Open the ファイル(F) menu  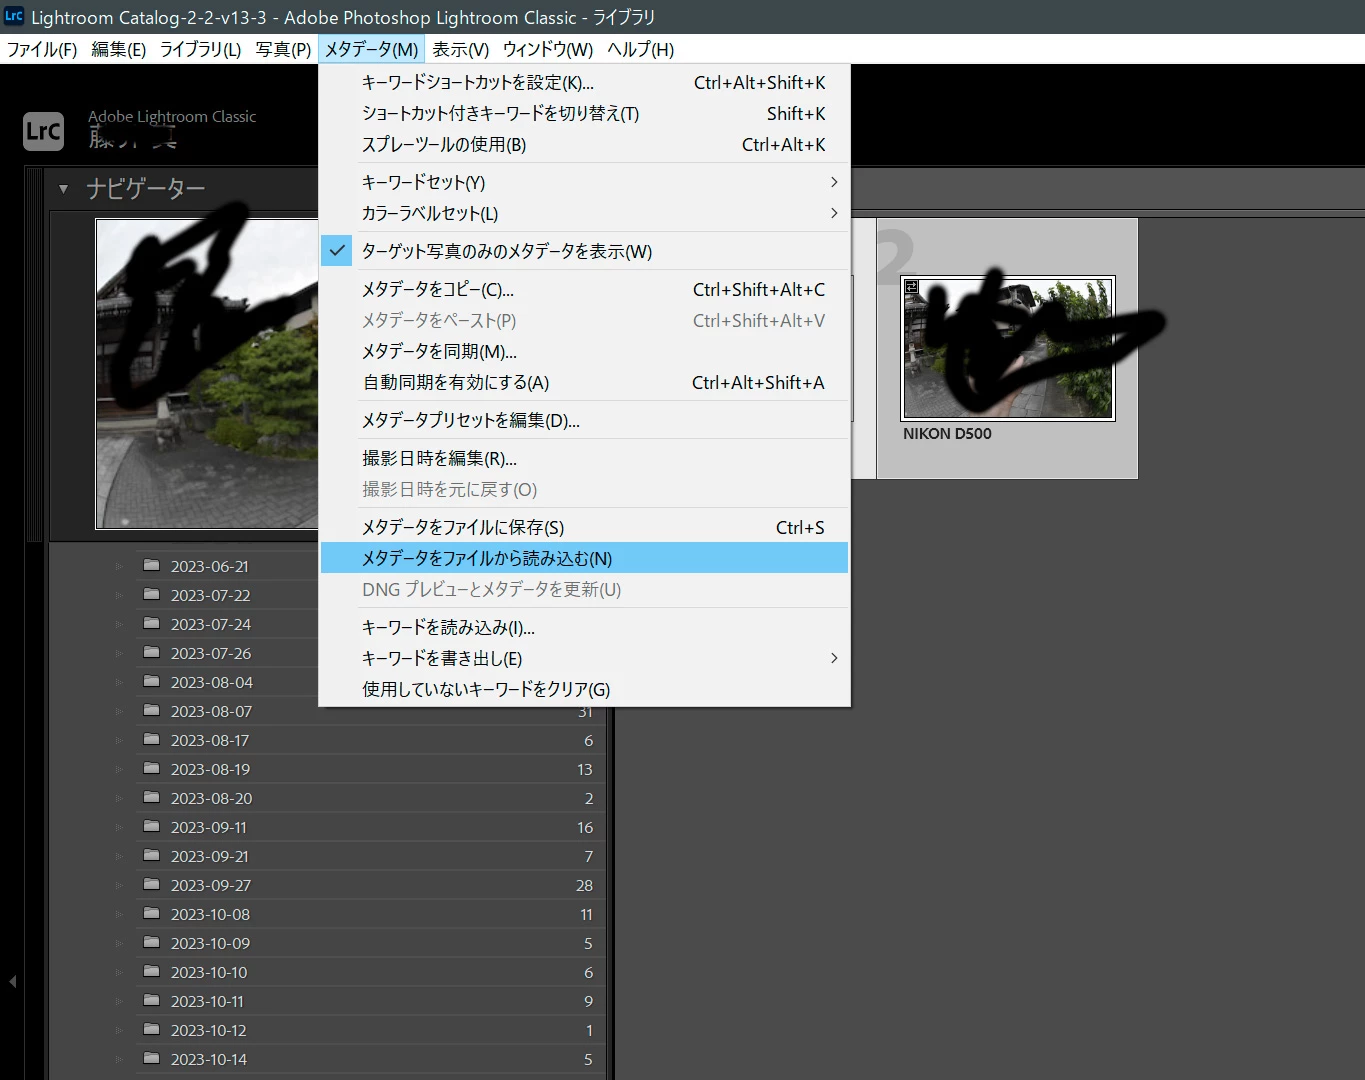coord(42,49)
